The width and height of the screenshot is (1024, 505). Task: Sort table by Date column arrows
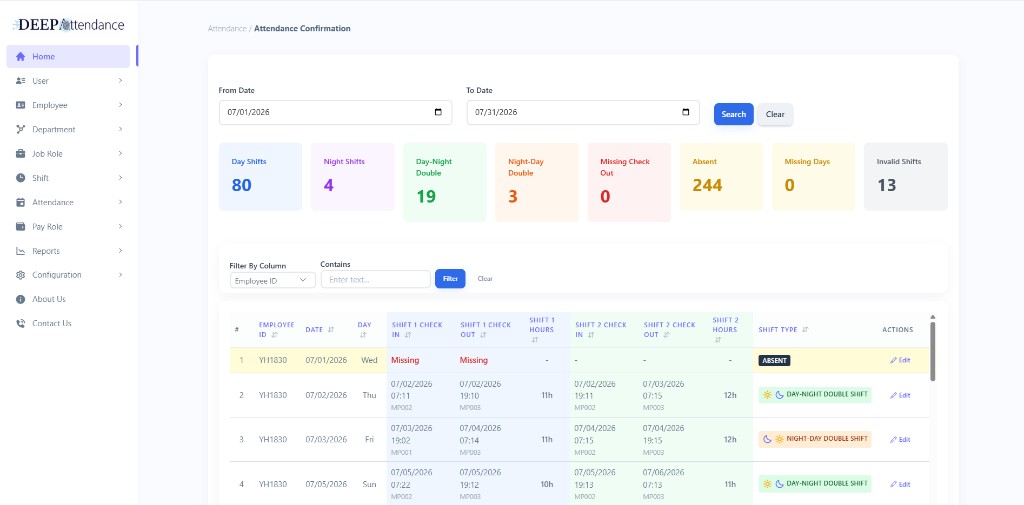tap(331, 330)
